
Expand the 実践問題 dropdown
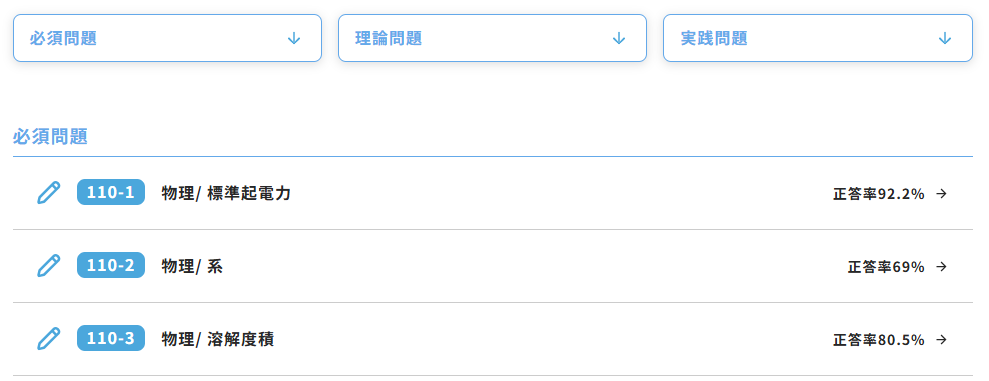[817, 38]
